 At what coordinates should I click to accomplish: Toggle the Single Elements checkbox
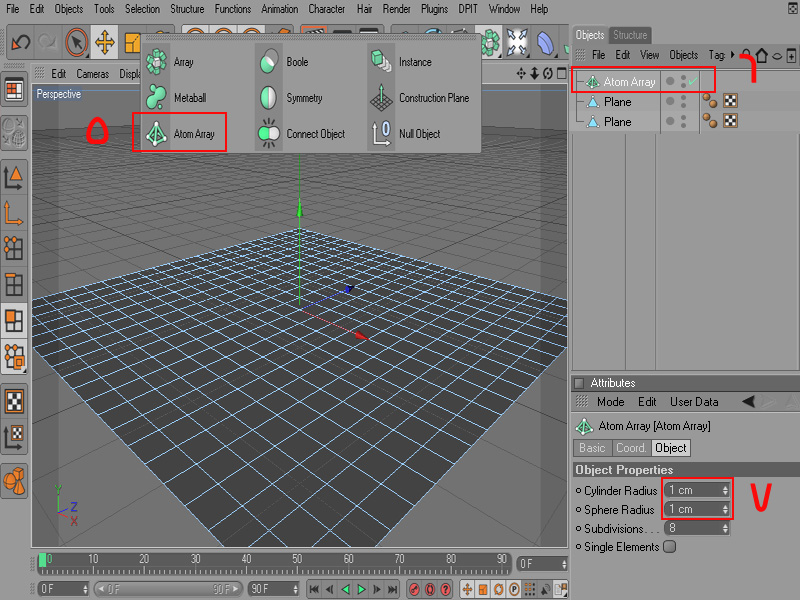click(x=670, y=546)
